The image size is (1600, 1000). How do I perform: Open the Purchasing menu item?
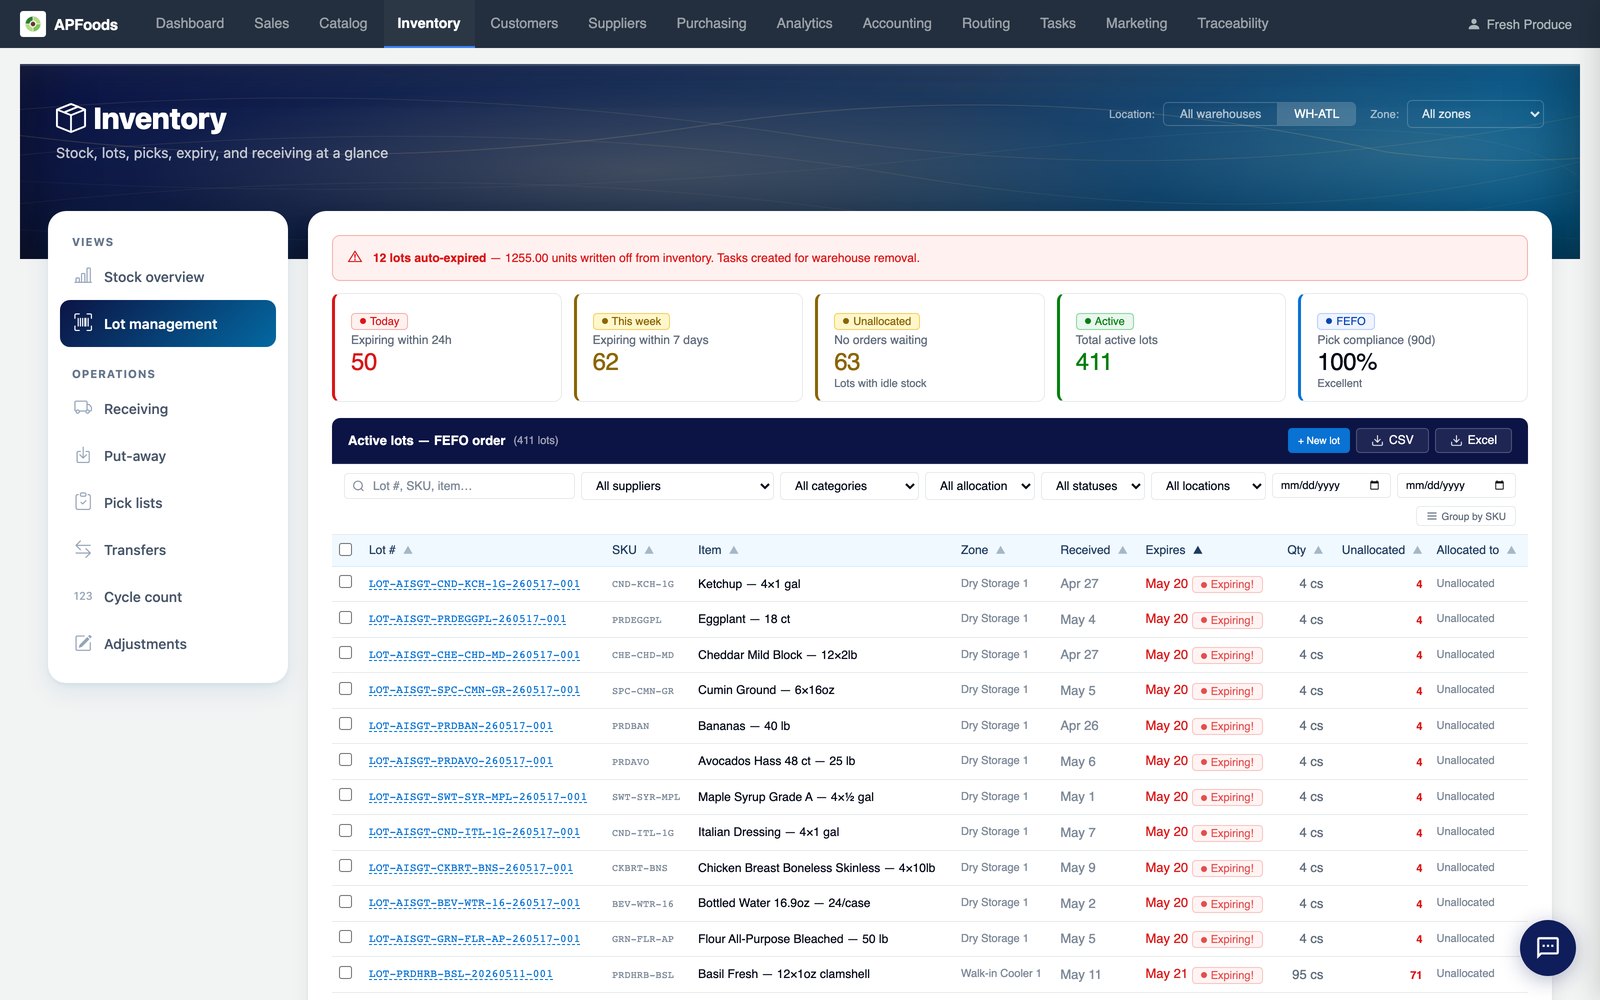711,24
